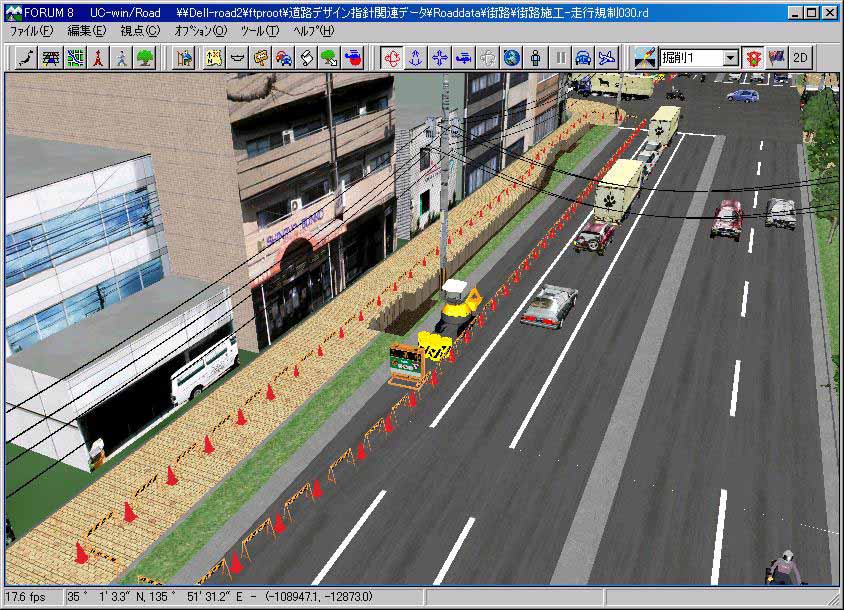Select the blue helicopter fly mode

pyautogui.click(x=463, y=58)
